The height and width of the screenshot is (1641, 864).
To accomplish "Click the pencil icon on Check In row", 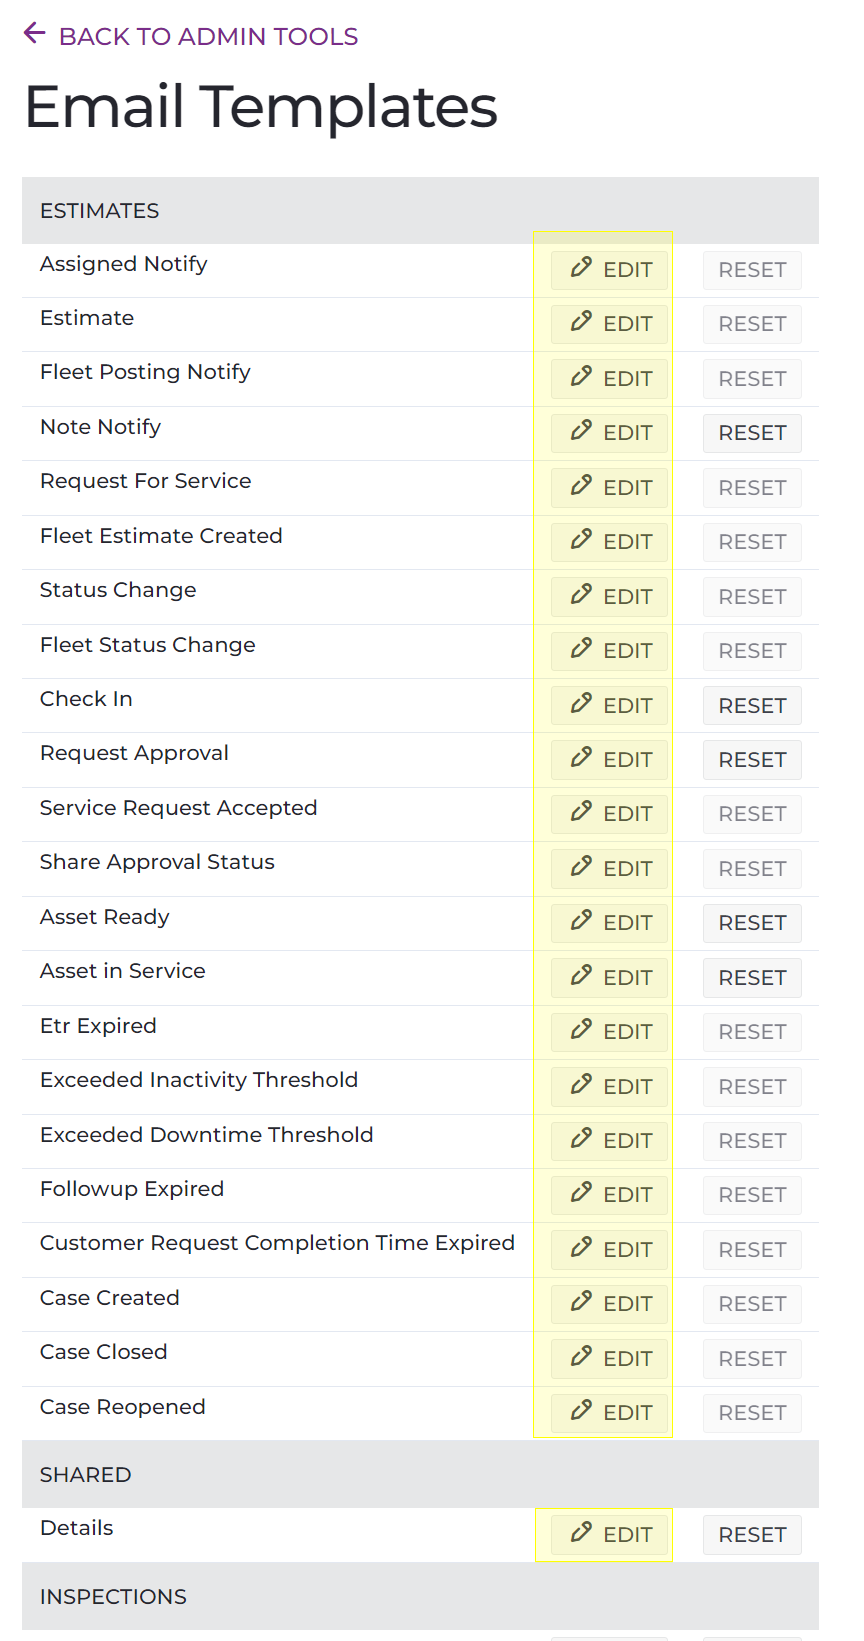I will (581, 705).
